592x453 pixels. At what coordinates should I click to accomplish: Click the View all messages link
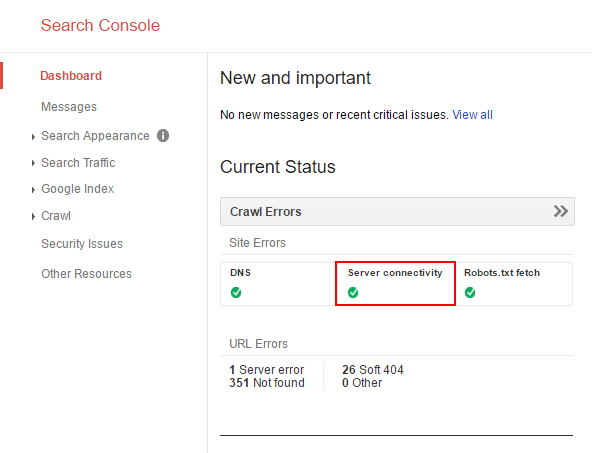click(x=472, y=115)
